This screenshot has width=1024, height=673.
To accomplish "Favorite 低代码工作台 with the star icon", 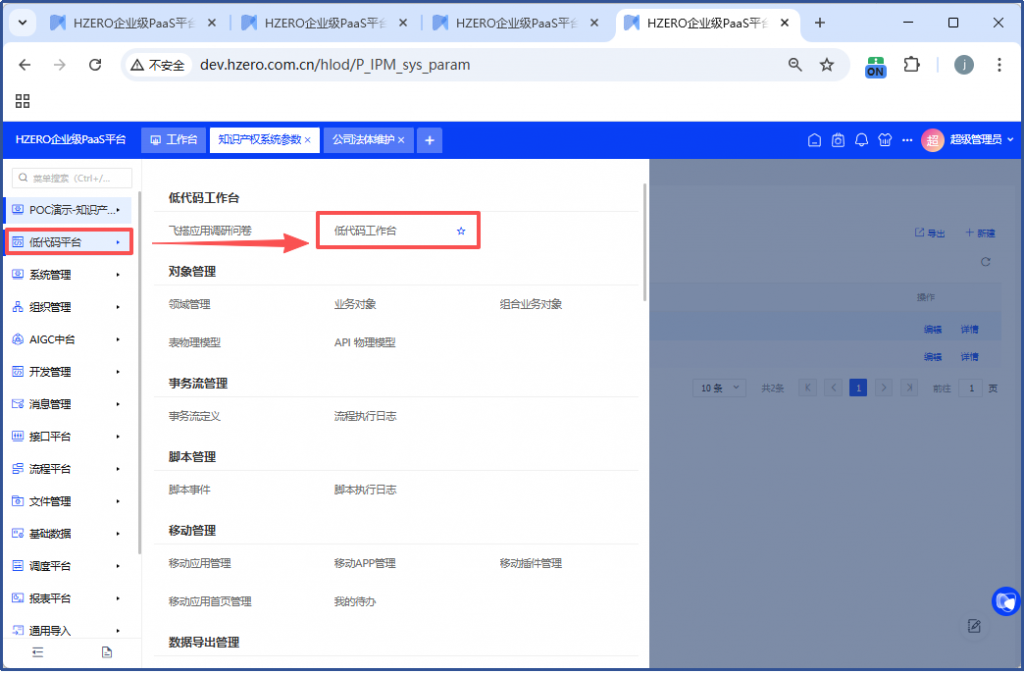I will pyautogui.click(x=461, y=231).
